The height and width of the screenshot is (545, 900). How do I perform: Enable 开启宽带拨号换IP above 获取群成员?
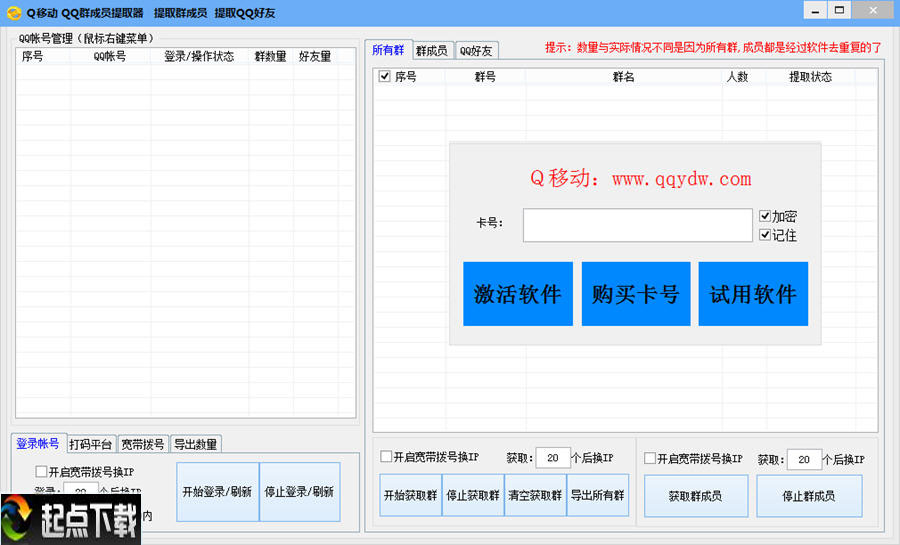click(650, 458)
